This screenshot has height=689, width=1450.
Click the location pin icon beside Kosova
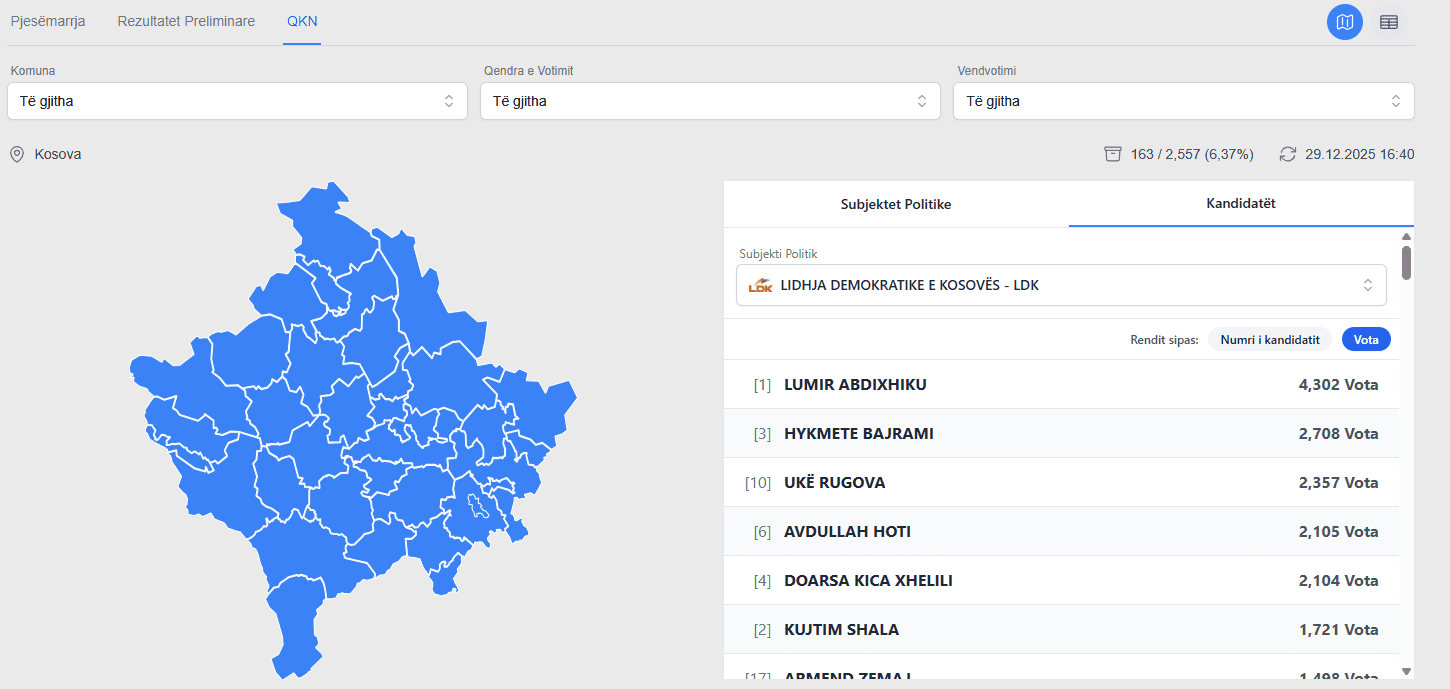pos(17,155)
